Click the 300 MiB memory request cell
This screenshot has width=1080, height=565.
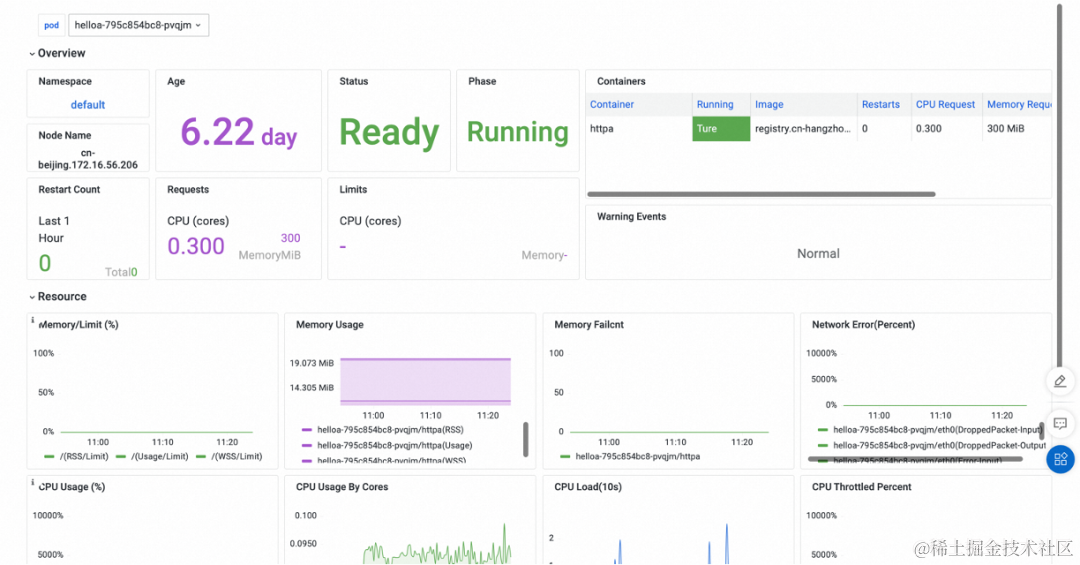1006,129
